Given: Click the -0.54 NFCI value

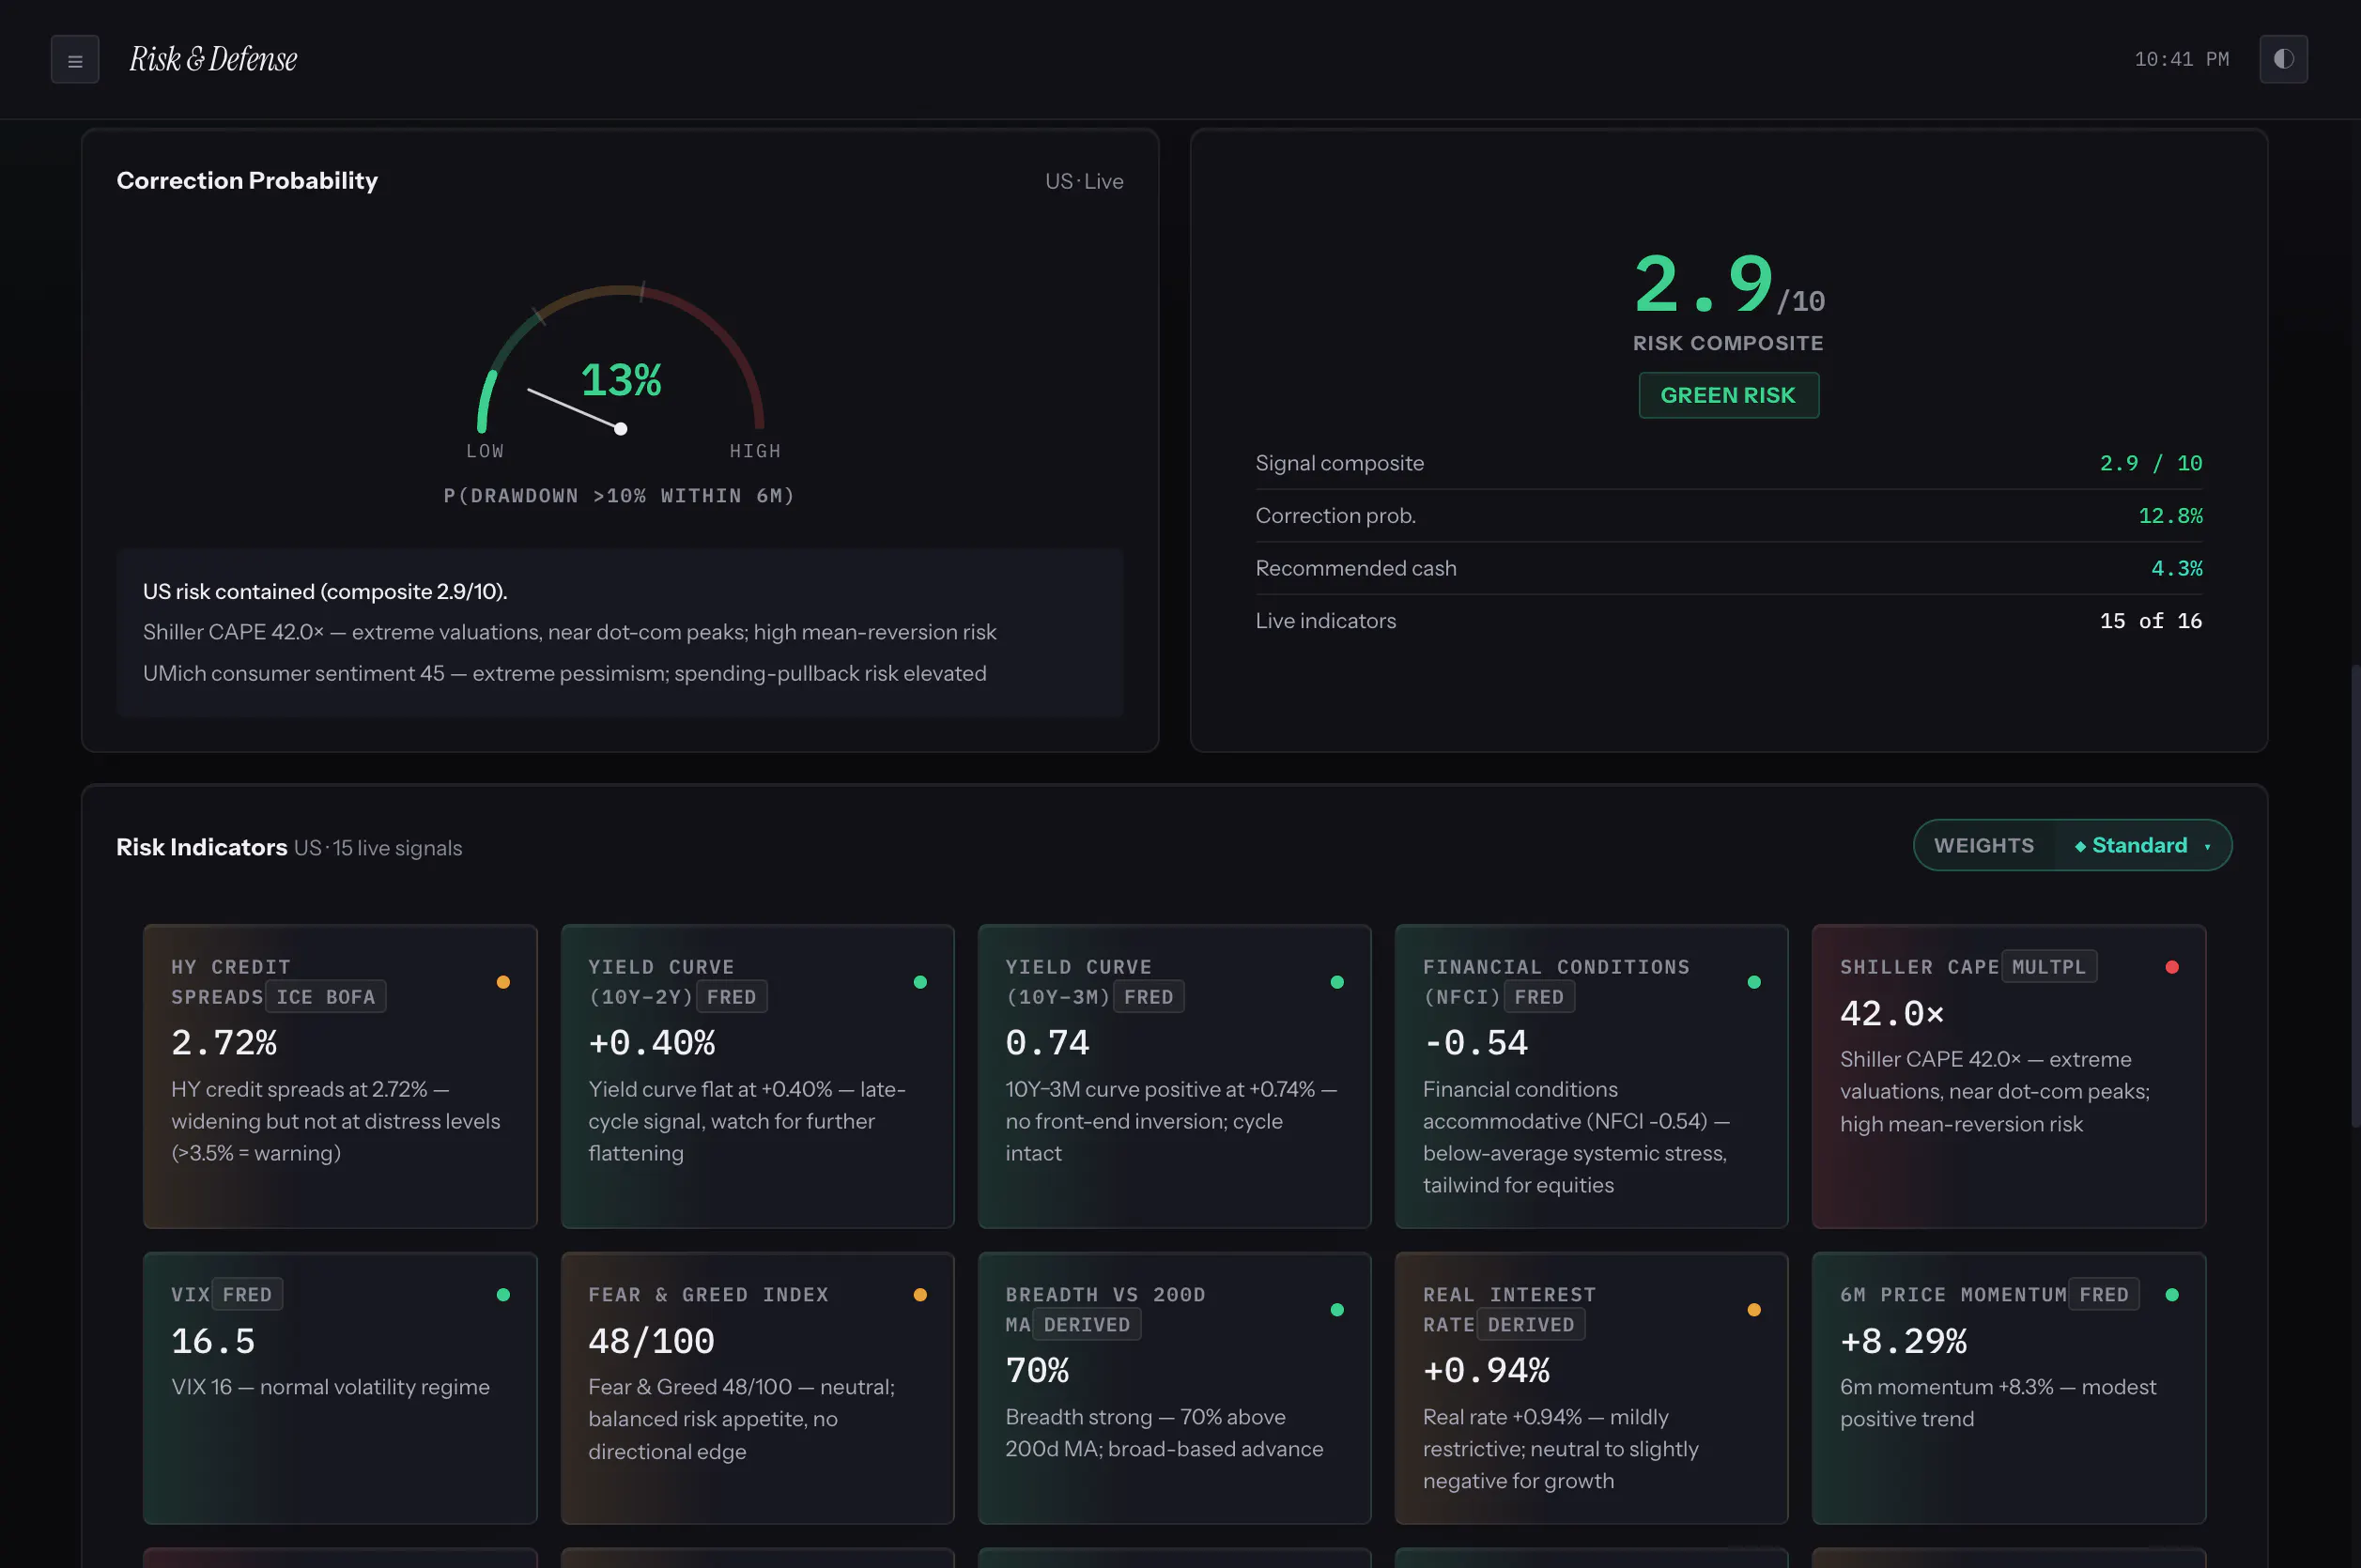Looking at the screenshot, I should 1475,1043.
